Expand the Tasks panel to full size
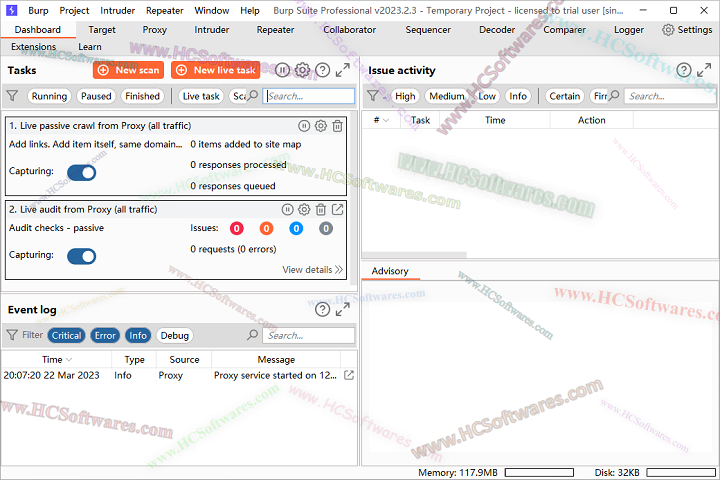 pos(343,70)
